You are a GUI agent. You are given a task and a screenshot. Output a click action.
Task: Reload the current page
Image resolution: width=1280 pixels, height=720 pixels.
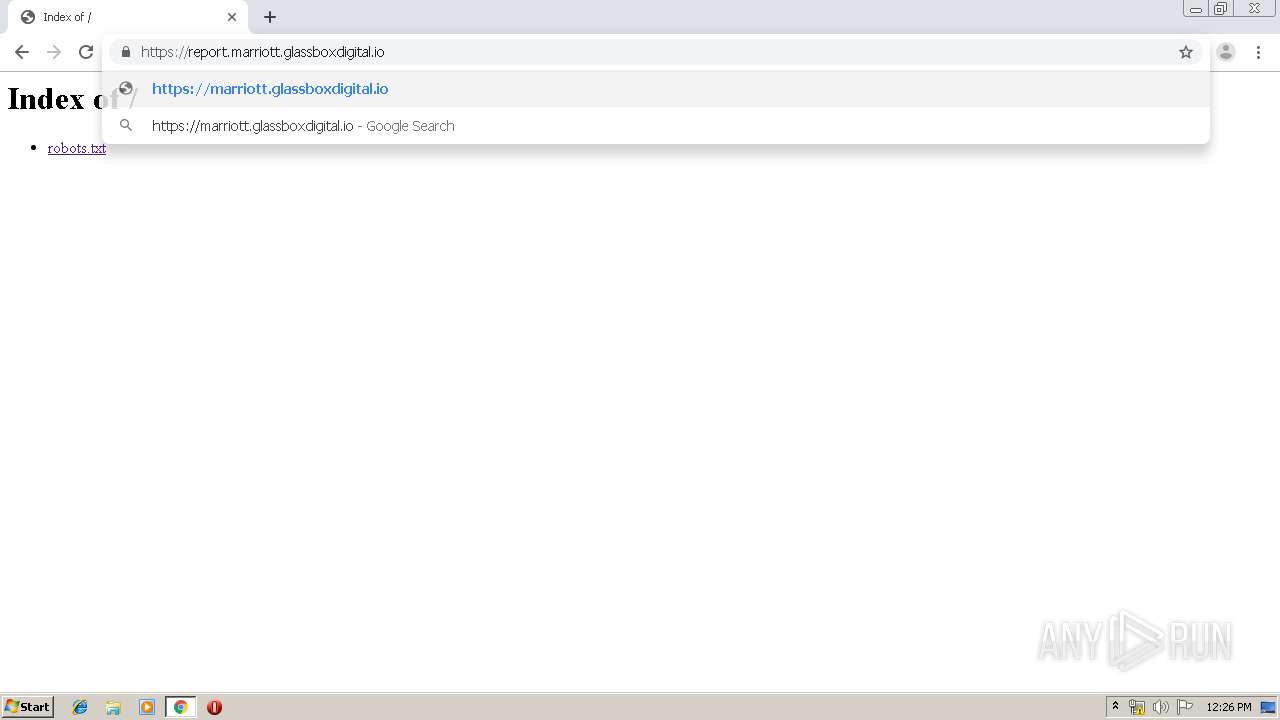[86, 52]
